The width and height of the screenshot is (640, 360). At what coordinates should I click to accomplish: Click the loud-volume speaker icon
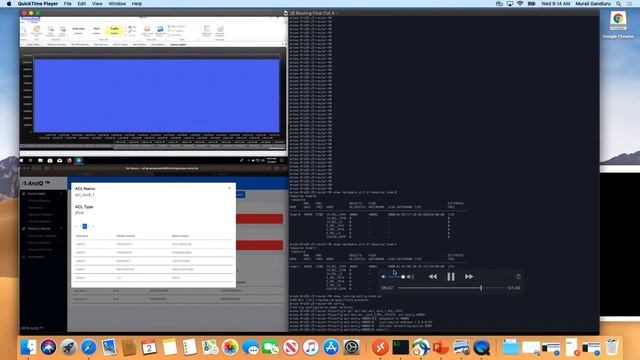tap(410, 277)
